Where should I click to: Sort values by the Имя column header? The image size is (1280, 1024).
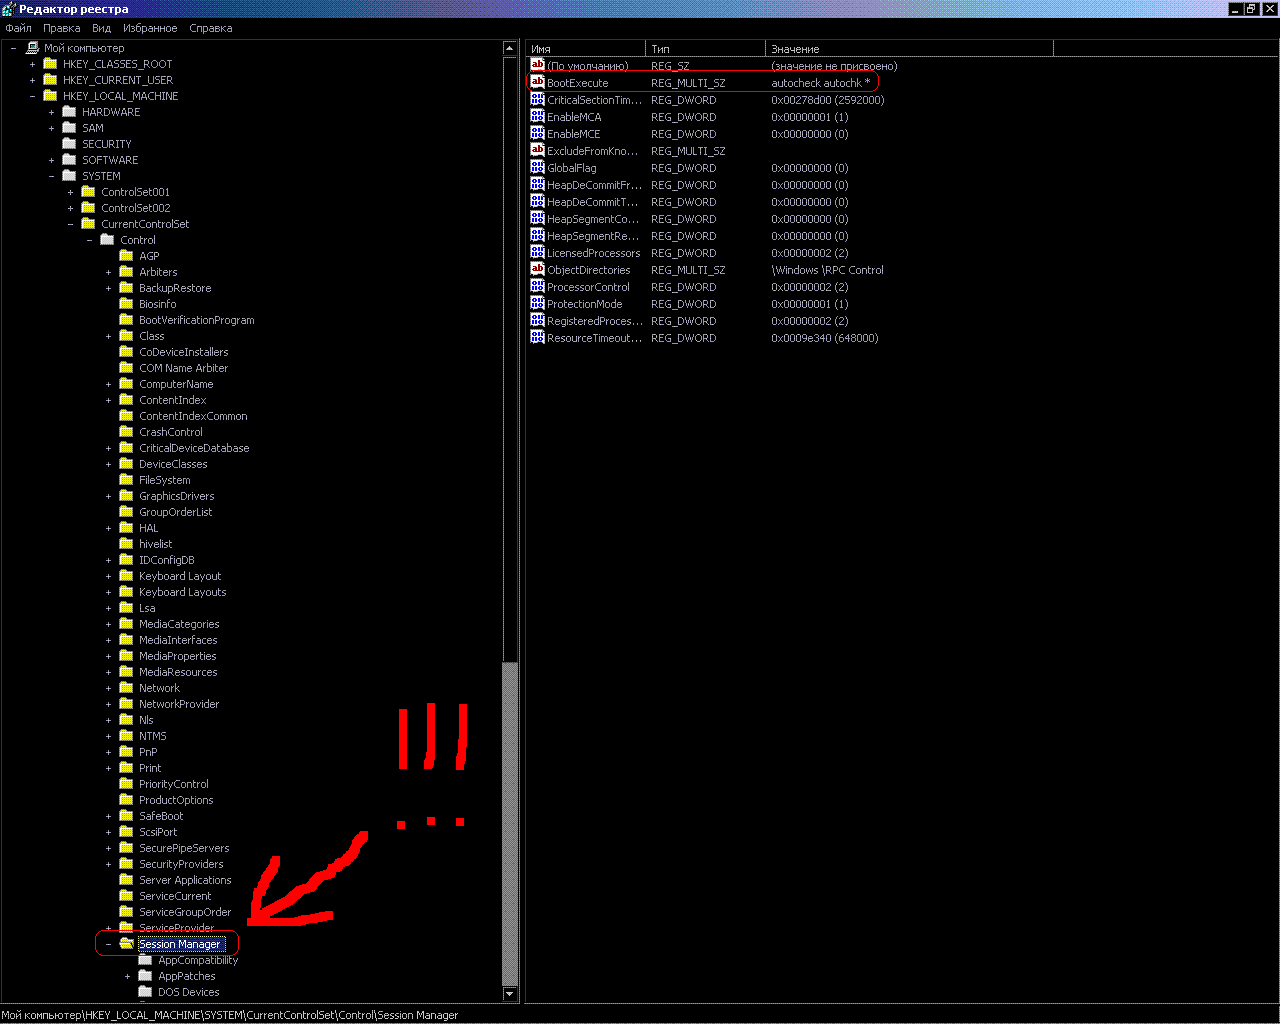585,49
